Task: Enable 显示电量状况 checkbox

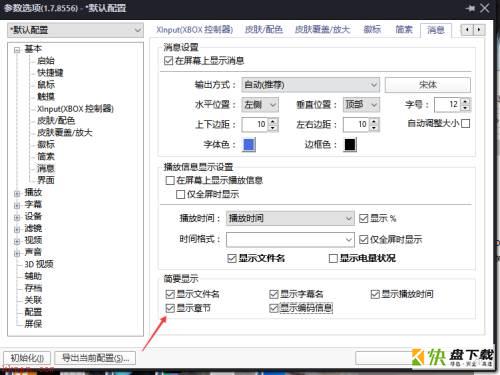Action: pos(333,258)
